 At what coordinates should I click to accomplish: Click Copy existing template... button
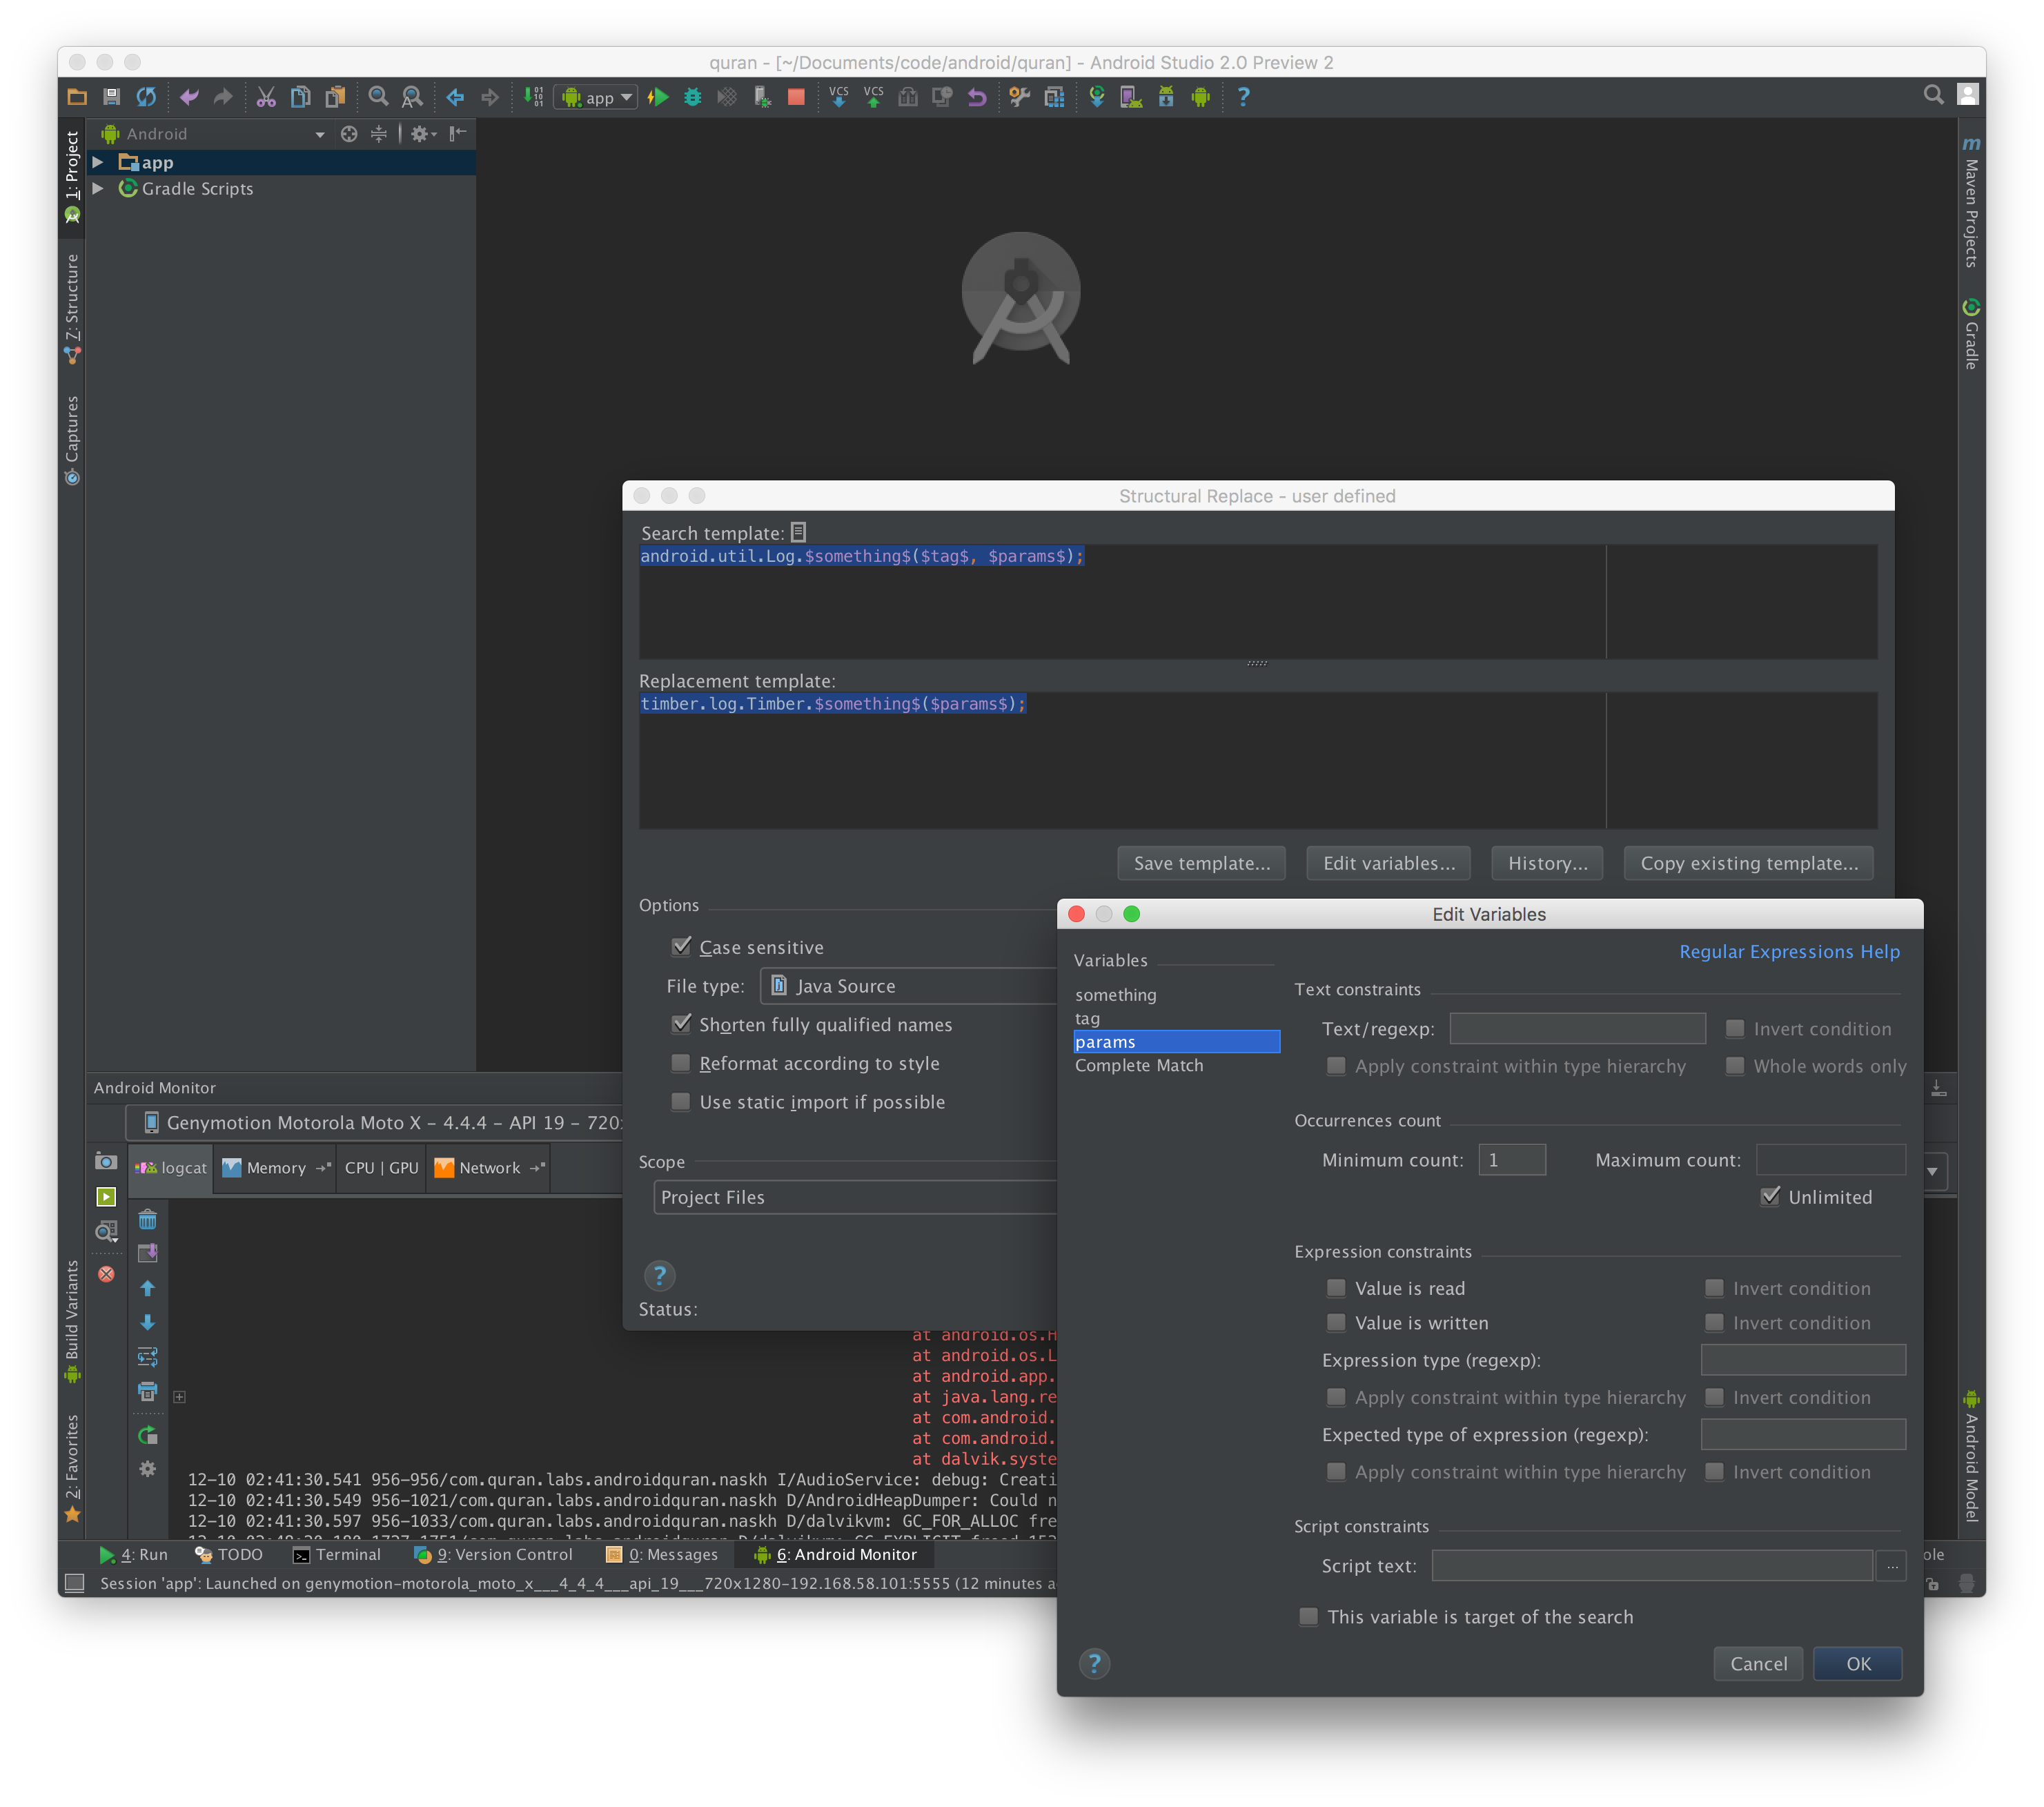point(1748,862)
